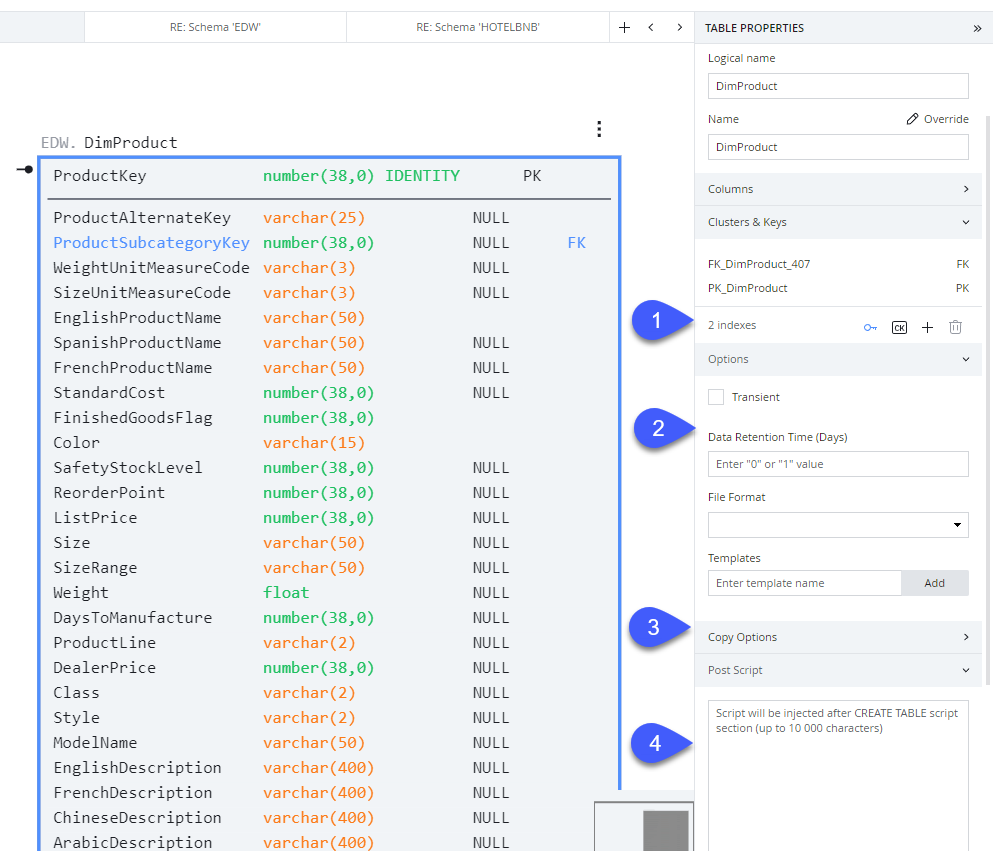
Task: Expand the Copy Options section
Action: (x=838, y=637)
